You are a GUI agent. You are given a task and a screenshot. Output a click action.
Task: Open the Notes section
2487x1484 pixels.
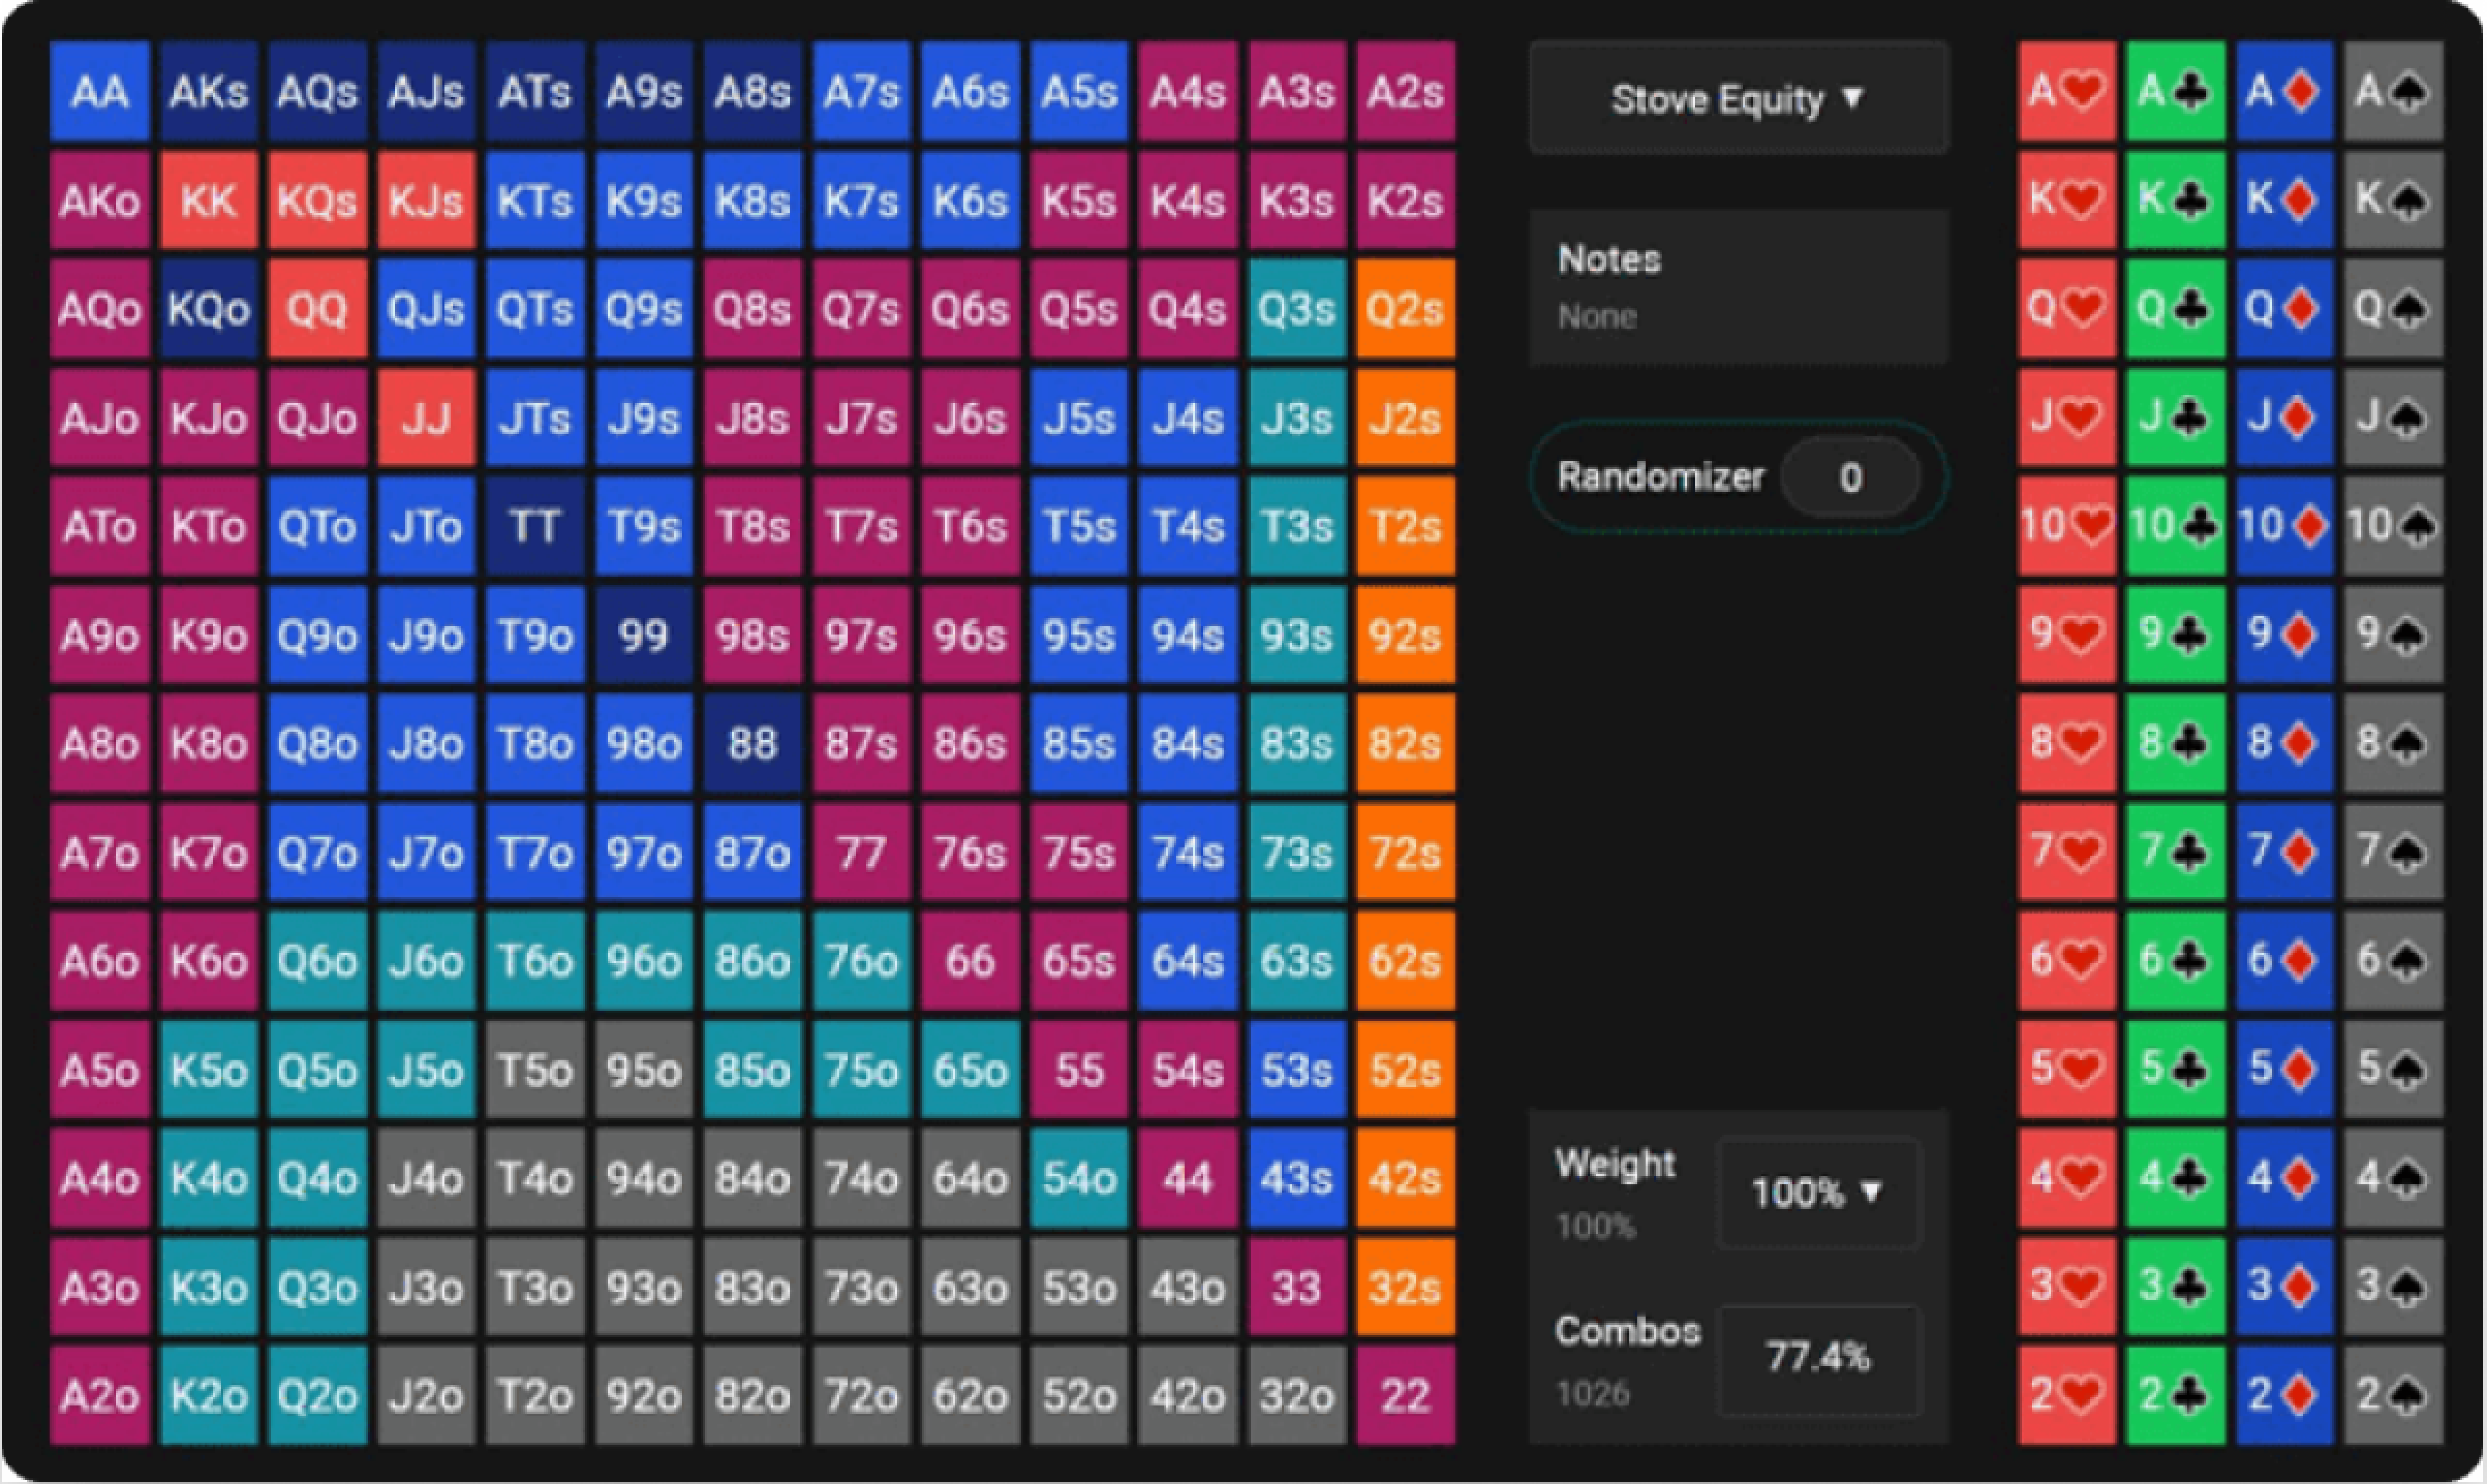(x=1738, y=288)
